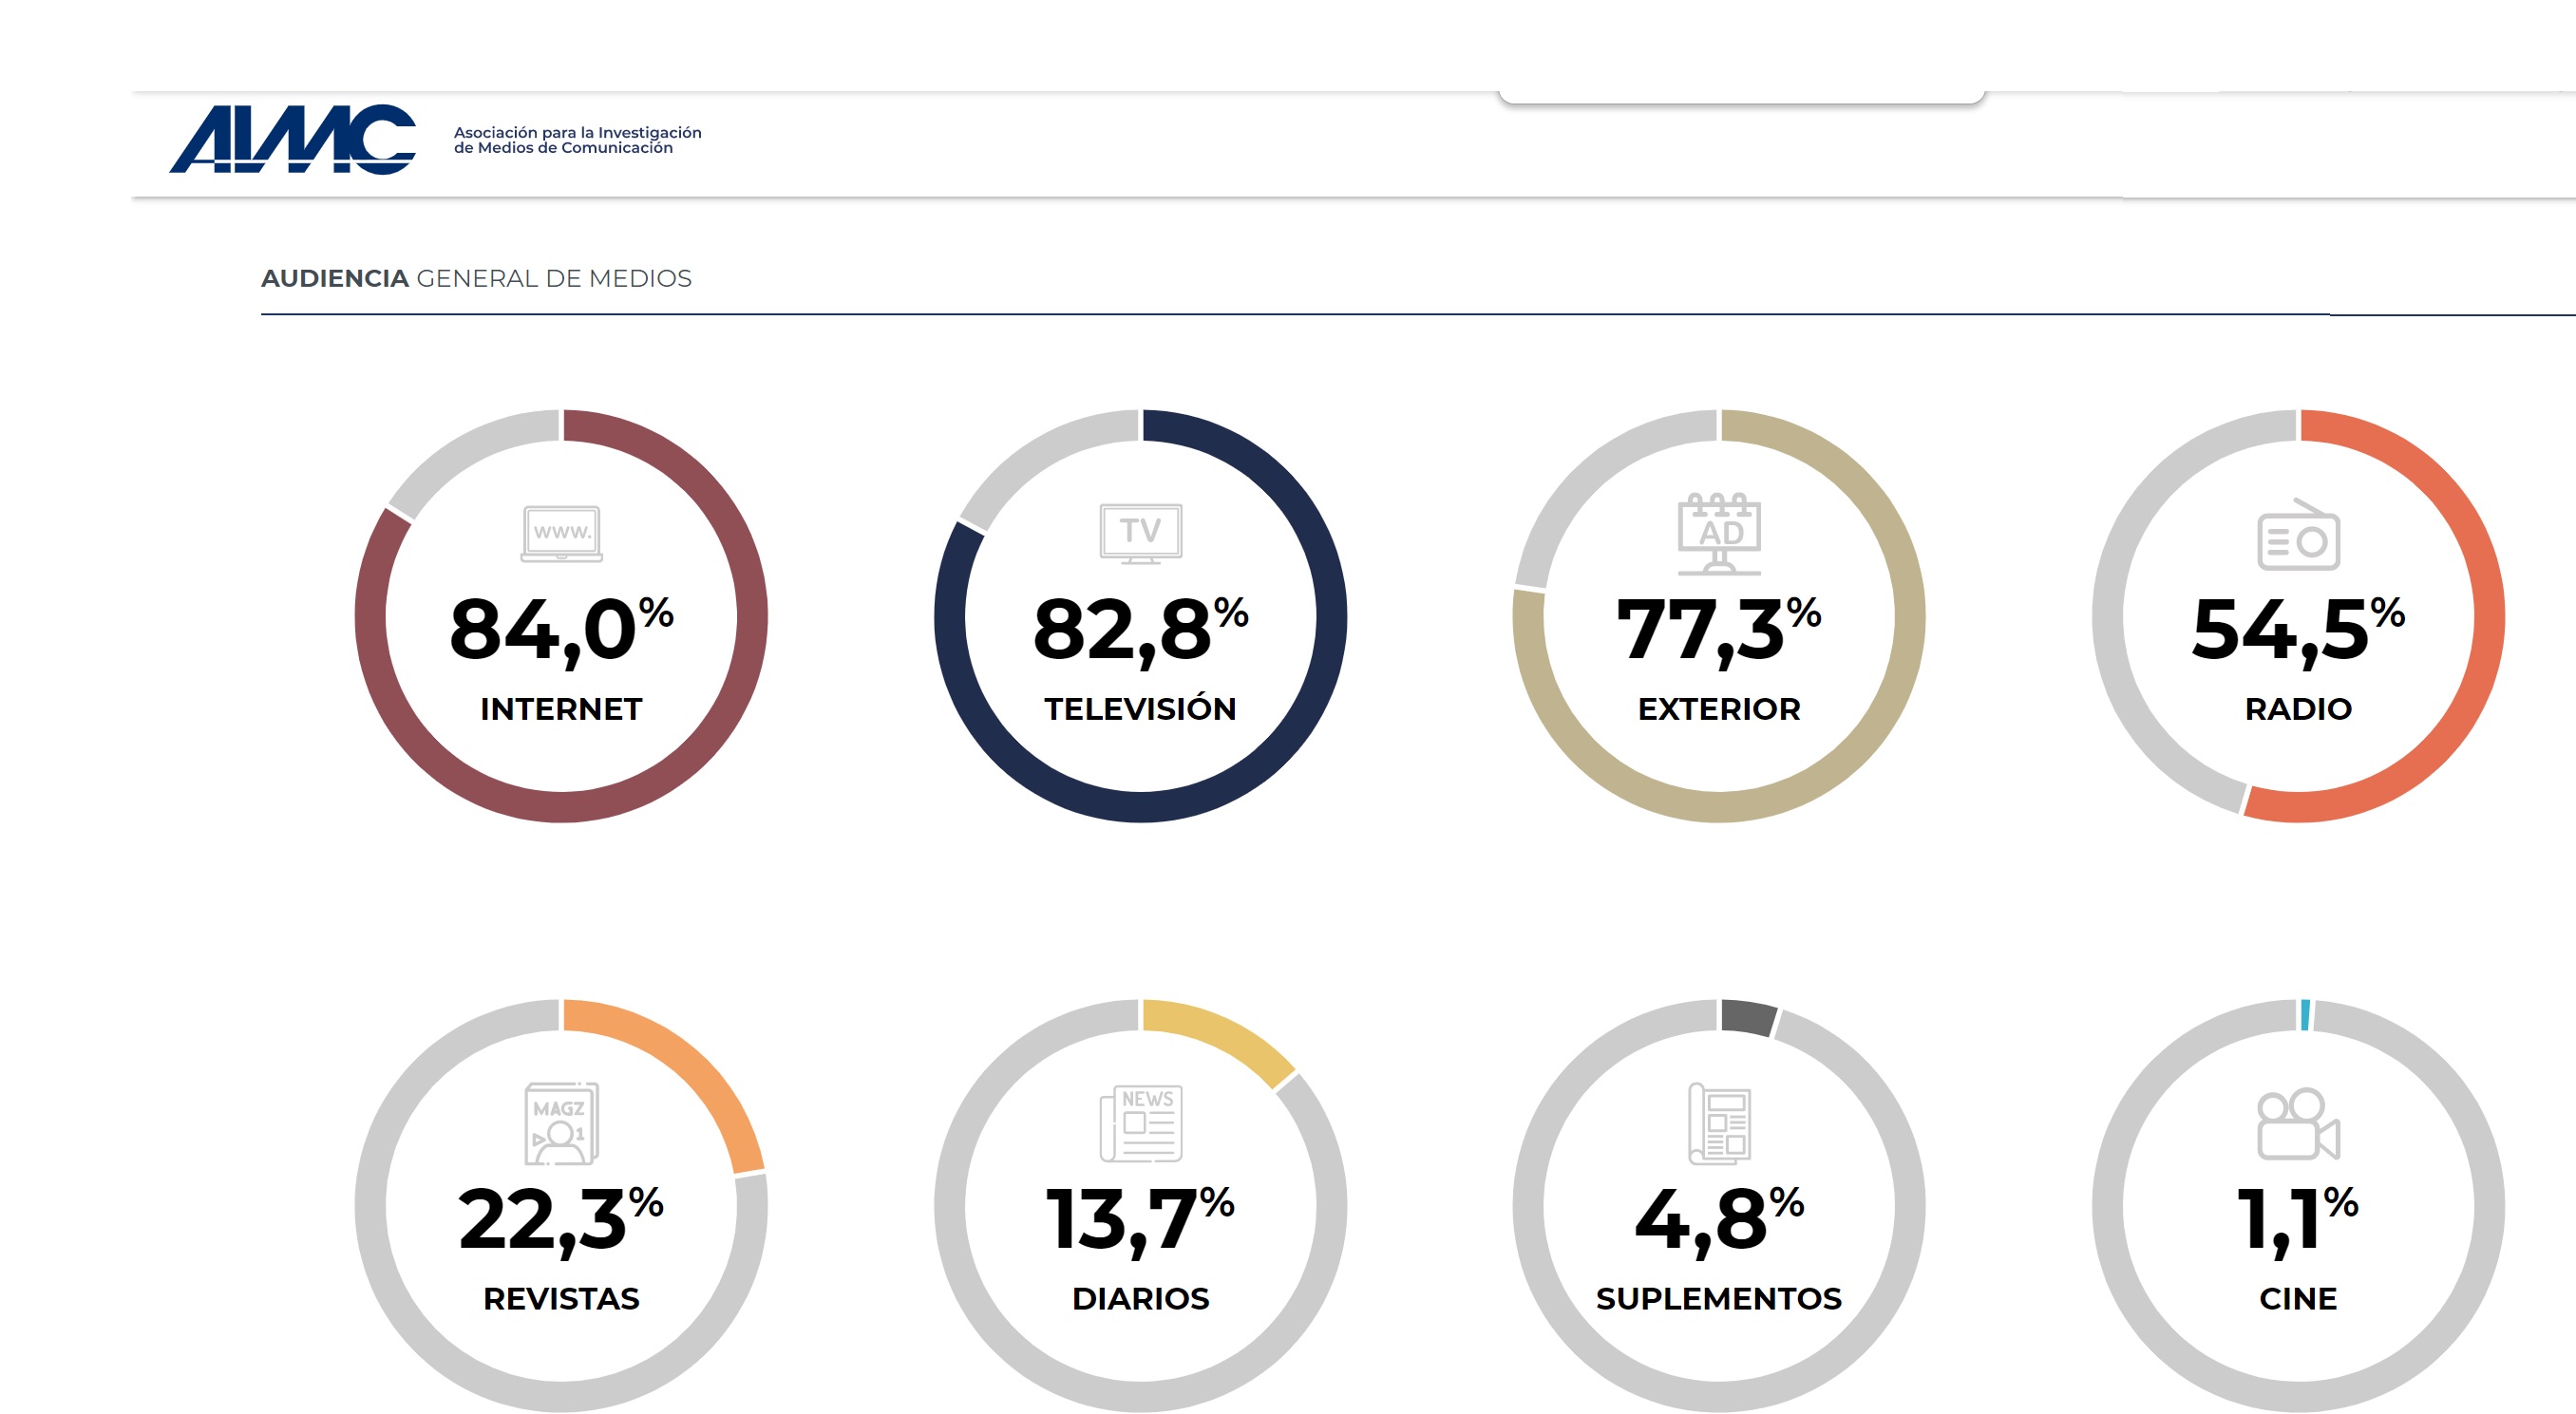Click the EXTERIOR label
Screen dimensions: 2576x1414
[x=1719, y=709]
